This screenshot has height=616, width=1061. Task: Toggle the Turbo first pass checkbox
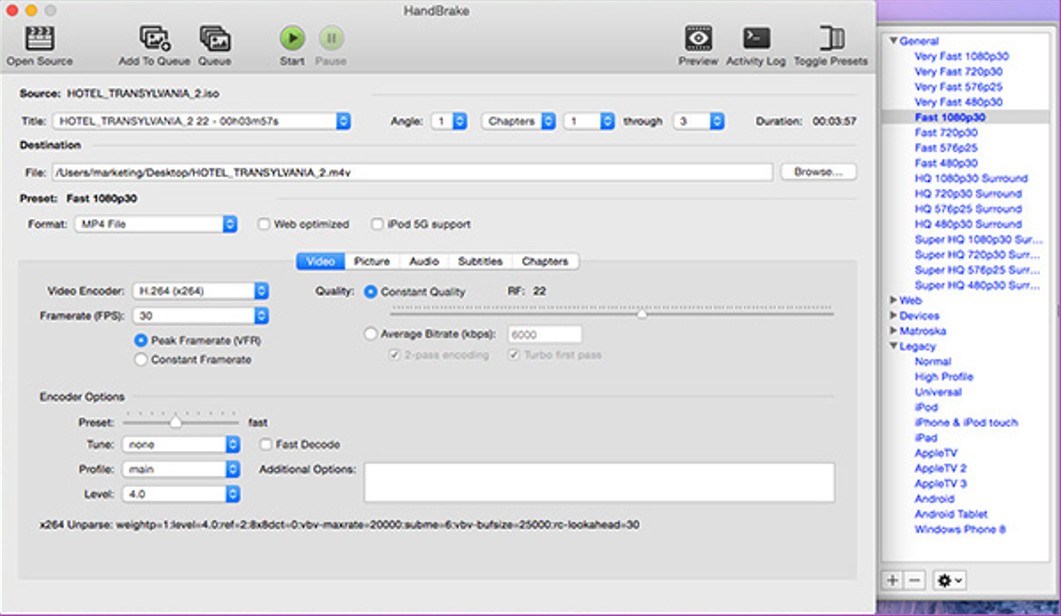(514, 355)
